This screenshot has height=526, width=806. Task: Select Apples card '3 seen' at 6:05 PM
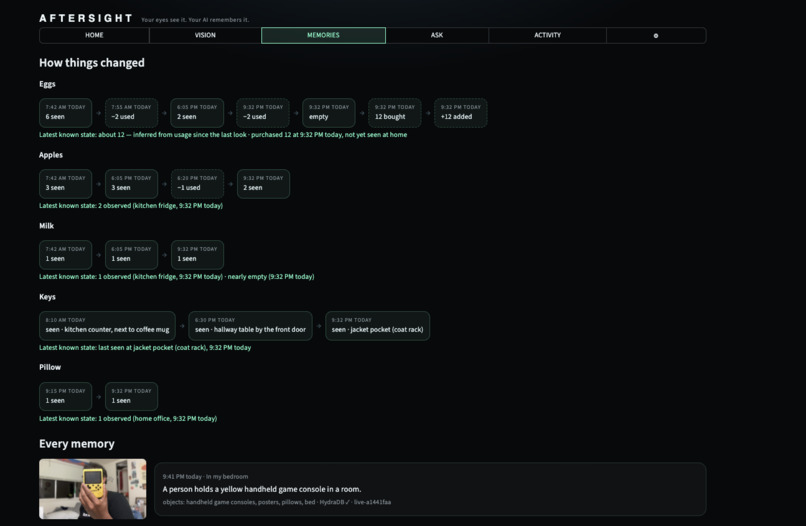click(x=131, y=184)
